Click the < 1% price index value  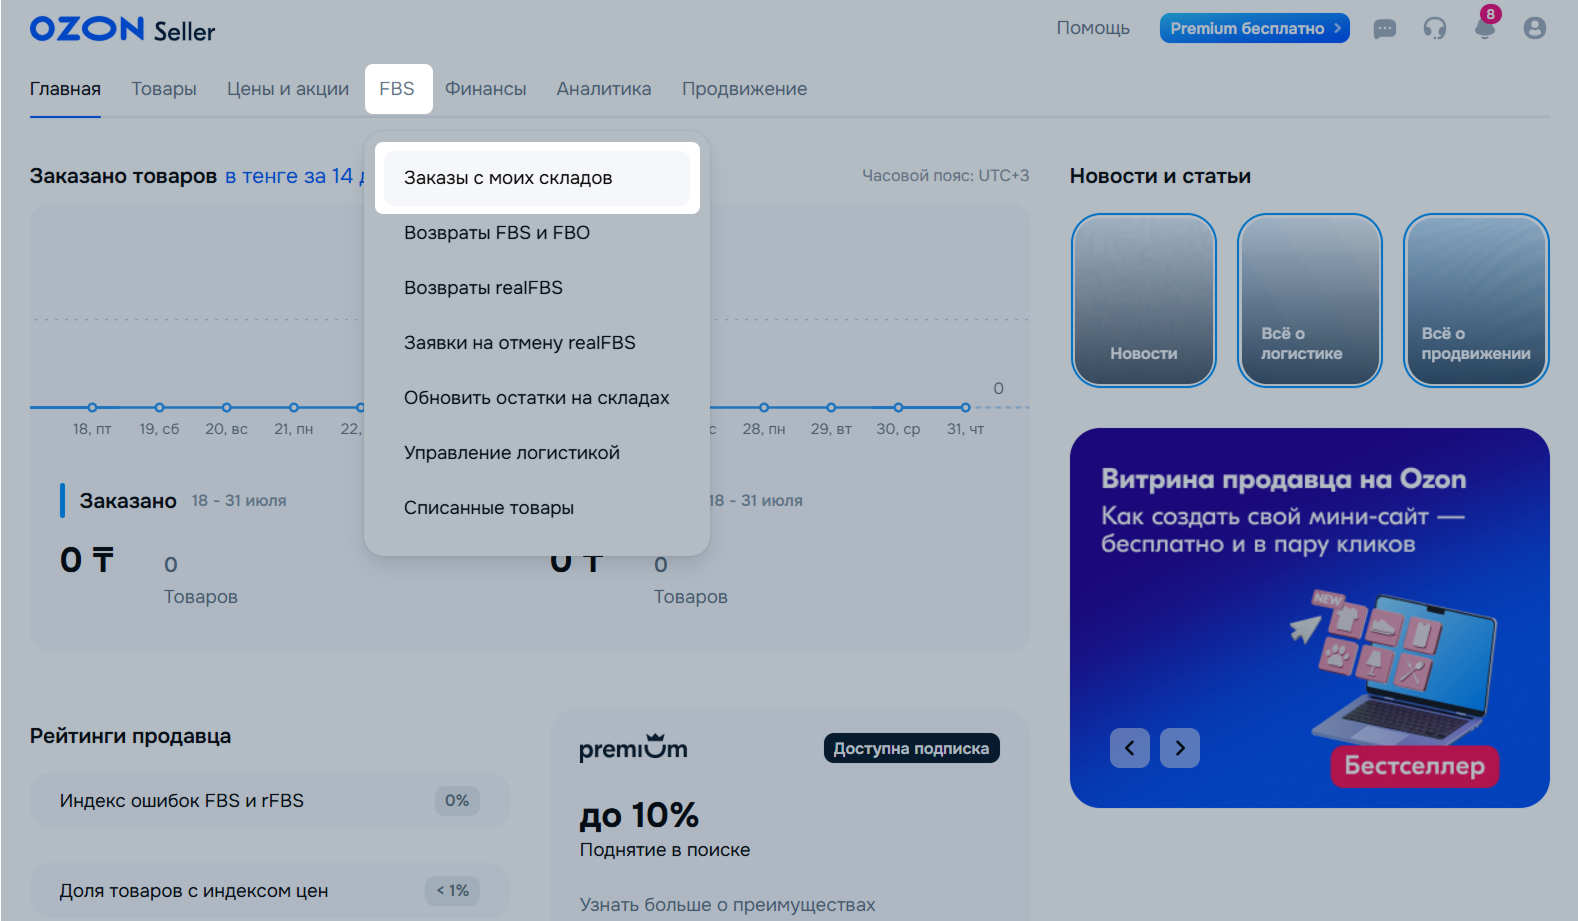[x=453, y=891]
